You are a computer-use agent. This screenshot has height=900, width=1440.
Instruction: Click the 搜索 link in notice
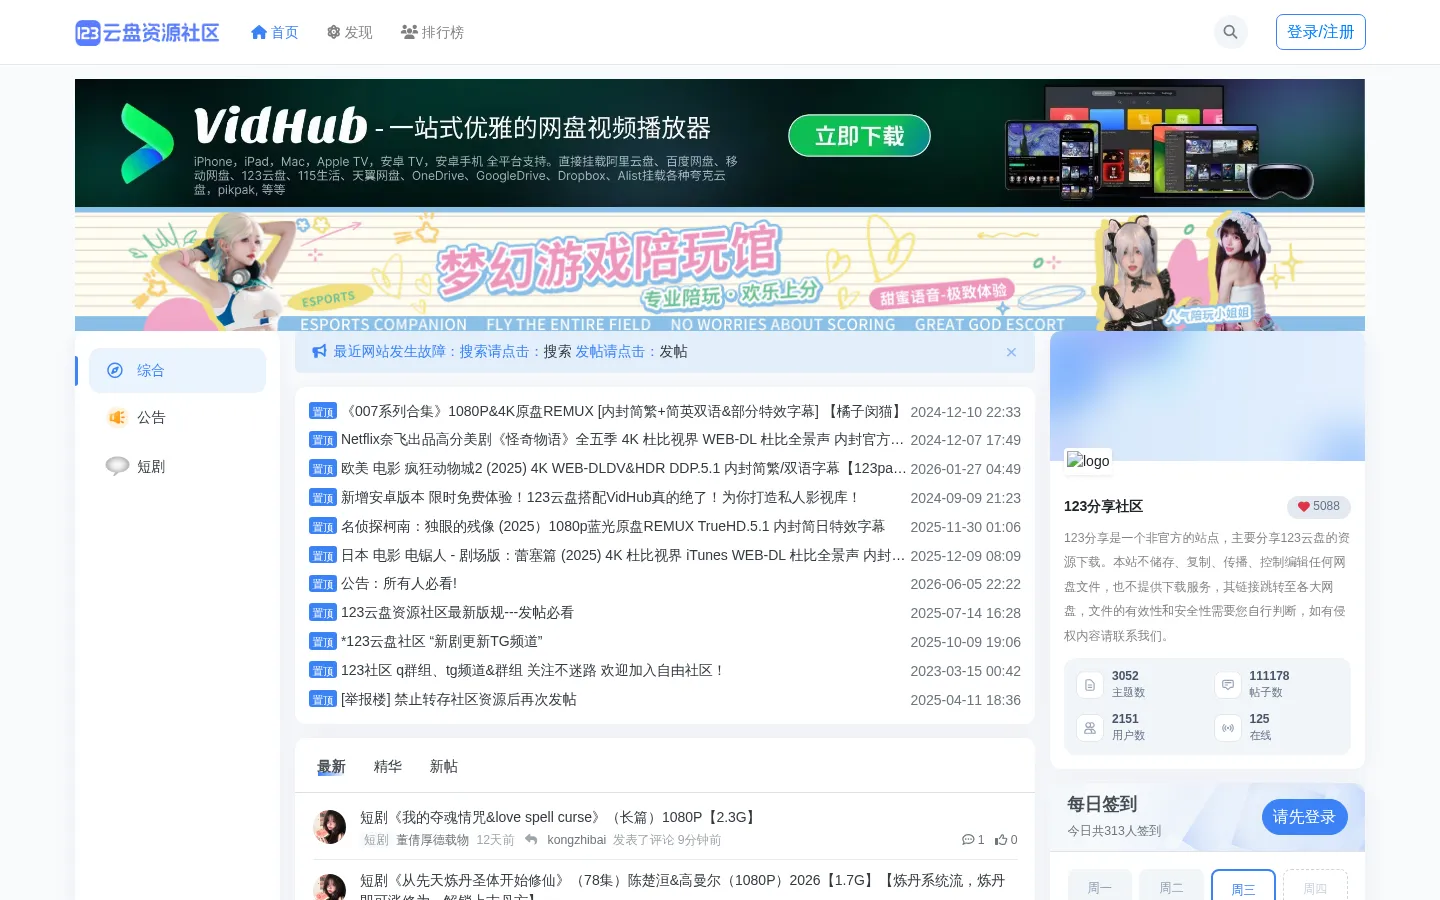557,352
